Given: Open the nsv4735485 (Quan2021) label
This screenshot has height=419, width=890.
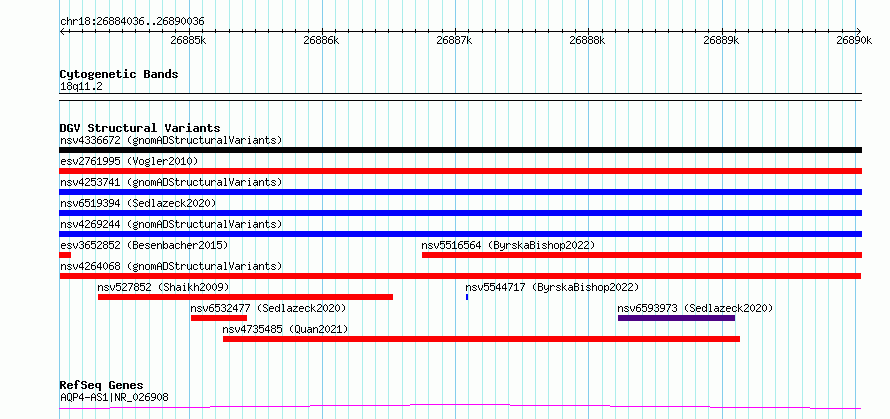Looking at the screenshot, I should 285,329.
